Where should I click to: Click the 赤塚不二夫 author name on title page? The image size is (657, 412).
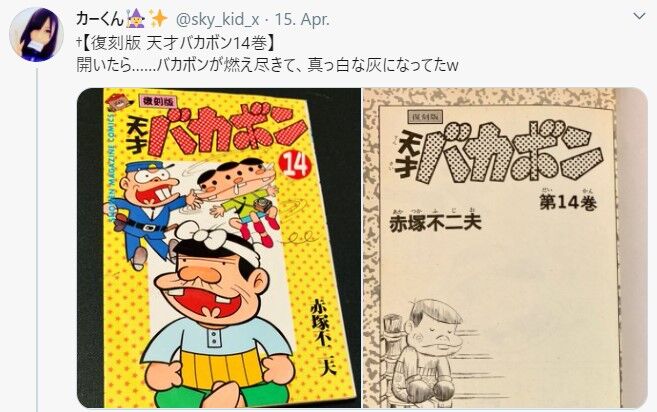pos(435,223)
